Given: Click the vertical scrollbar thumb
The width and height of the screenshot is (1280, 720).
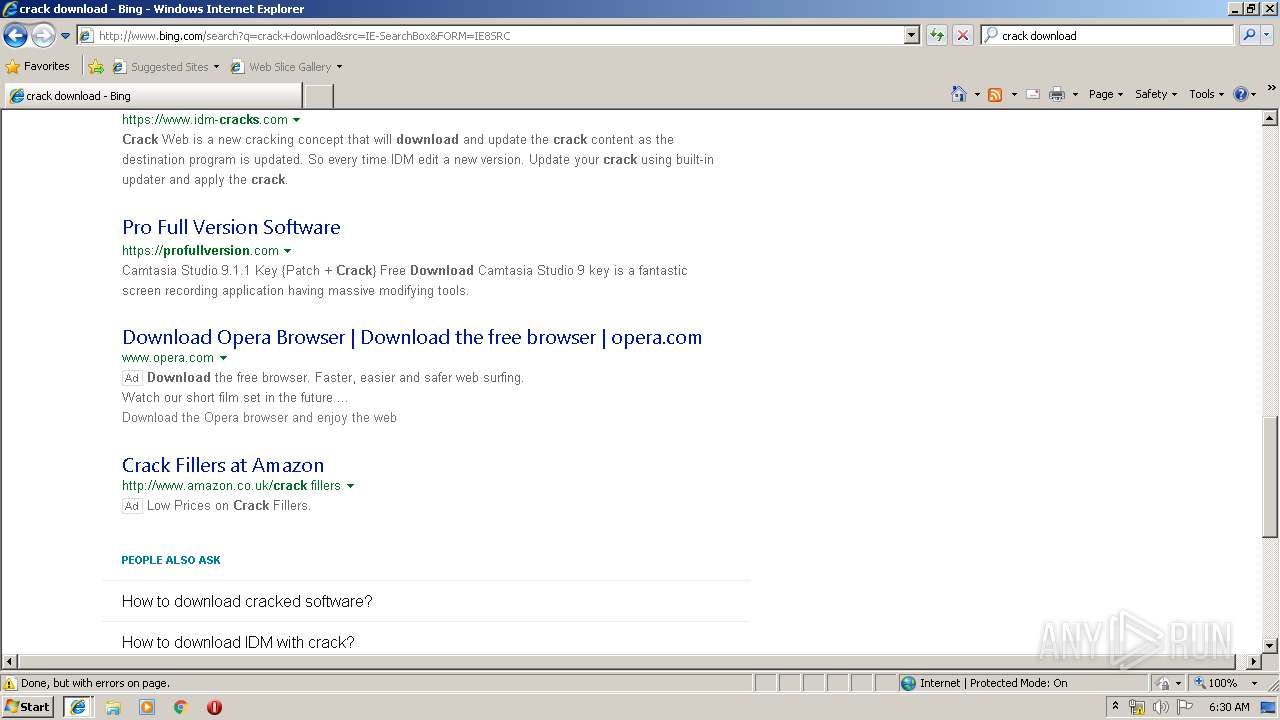Looking at the screenshot, I should tap(1270, 477).
